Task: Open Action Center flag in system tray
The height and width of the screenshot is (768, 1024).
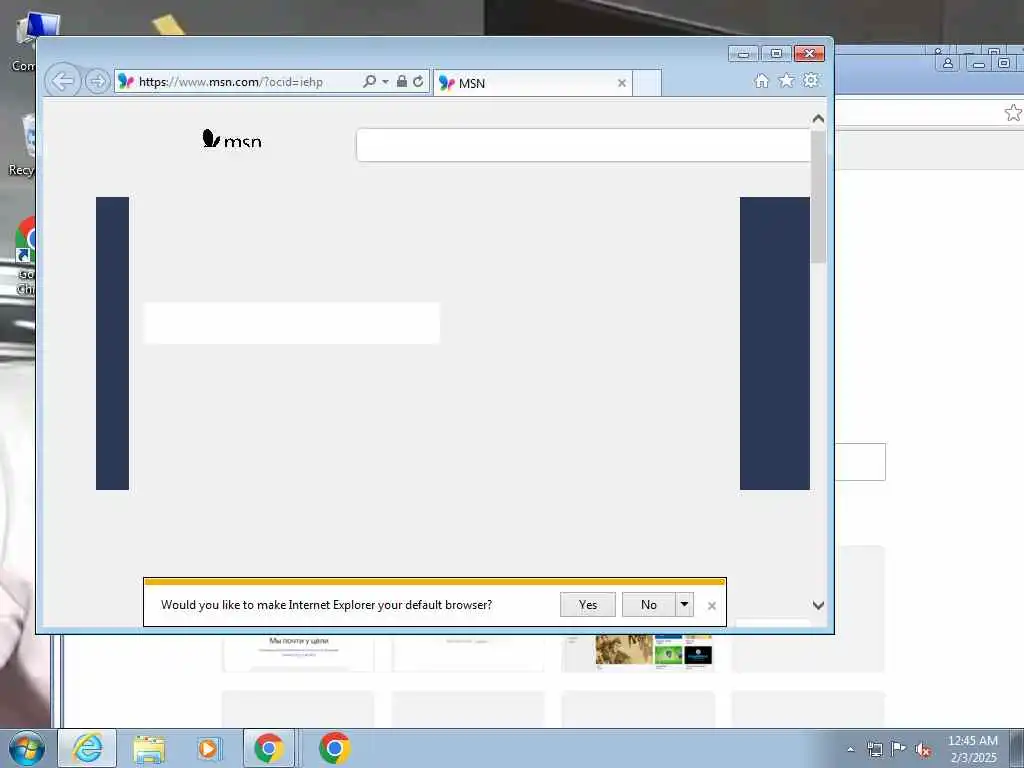Action: click(x=899, y=748)
